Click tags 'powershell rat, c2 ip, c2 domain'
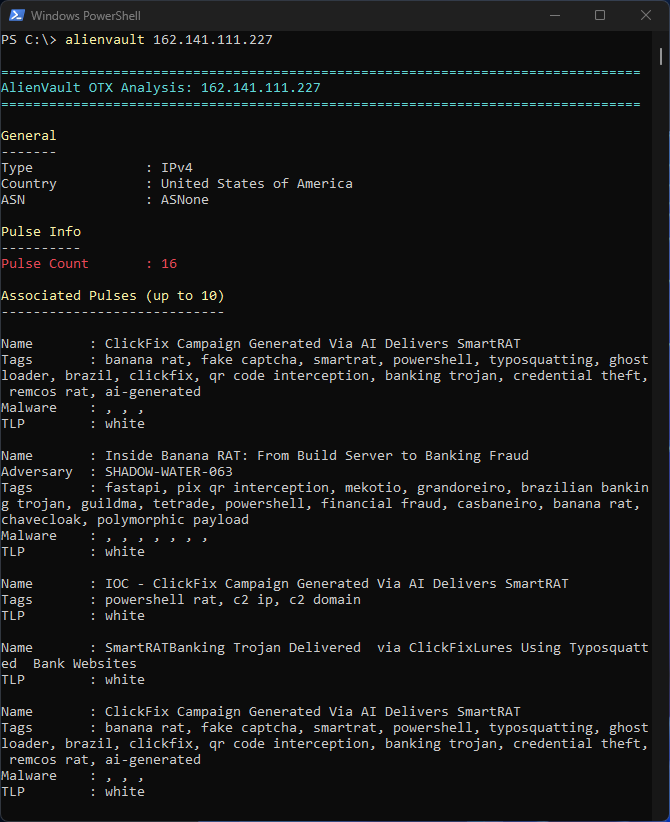The height and width of the screenshot is (822, 670). (233, 600)
